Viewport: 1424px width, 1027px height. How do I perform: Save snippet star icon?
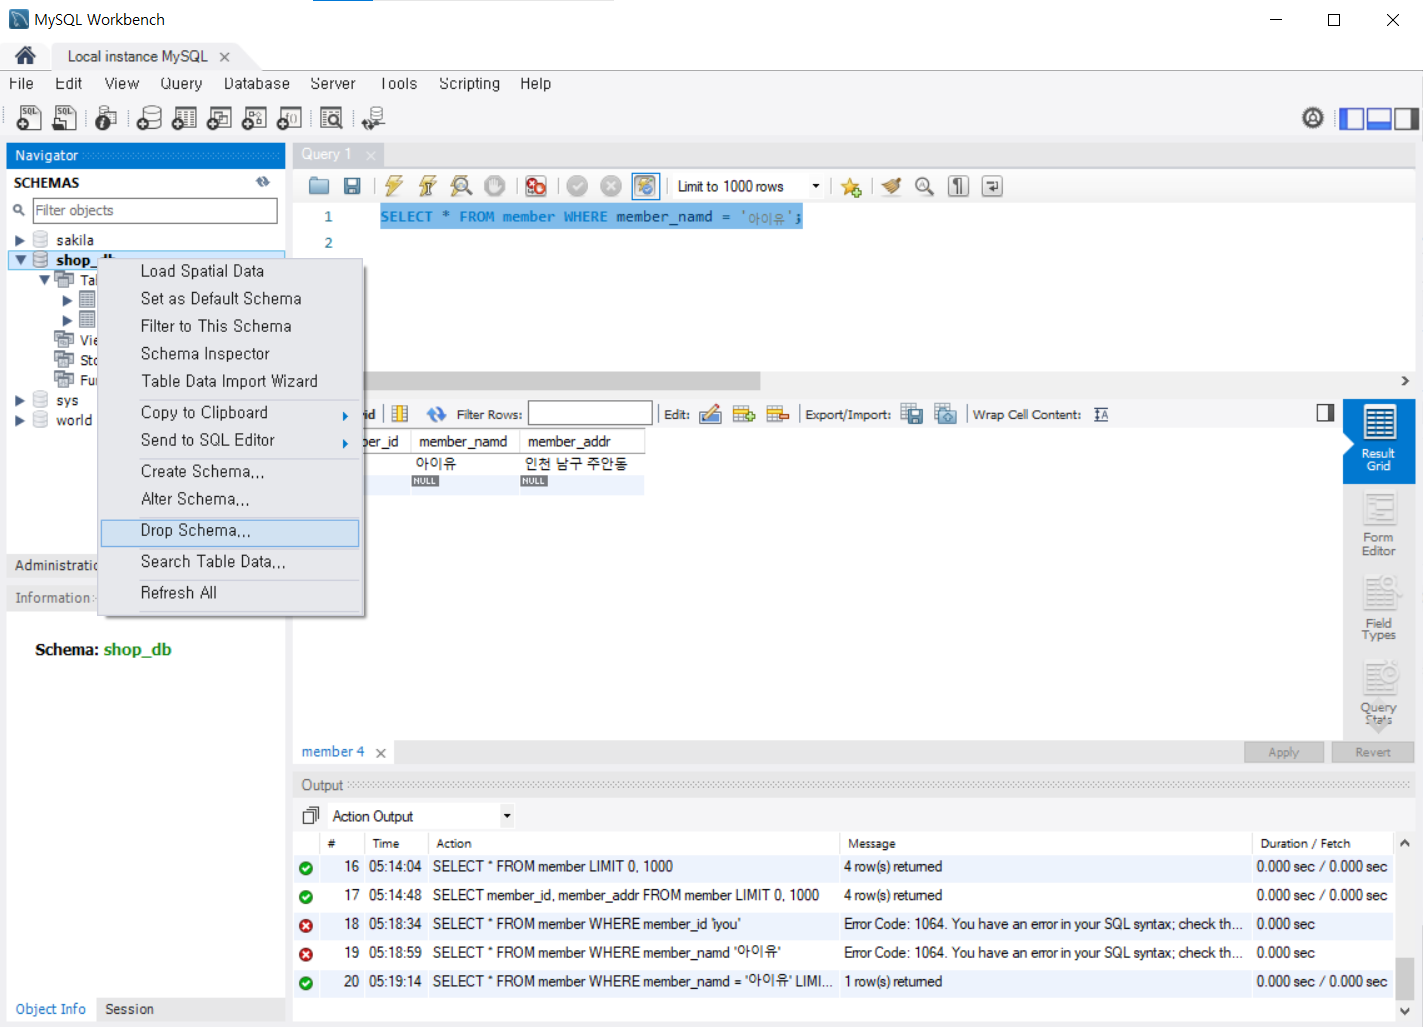point(851,187)
